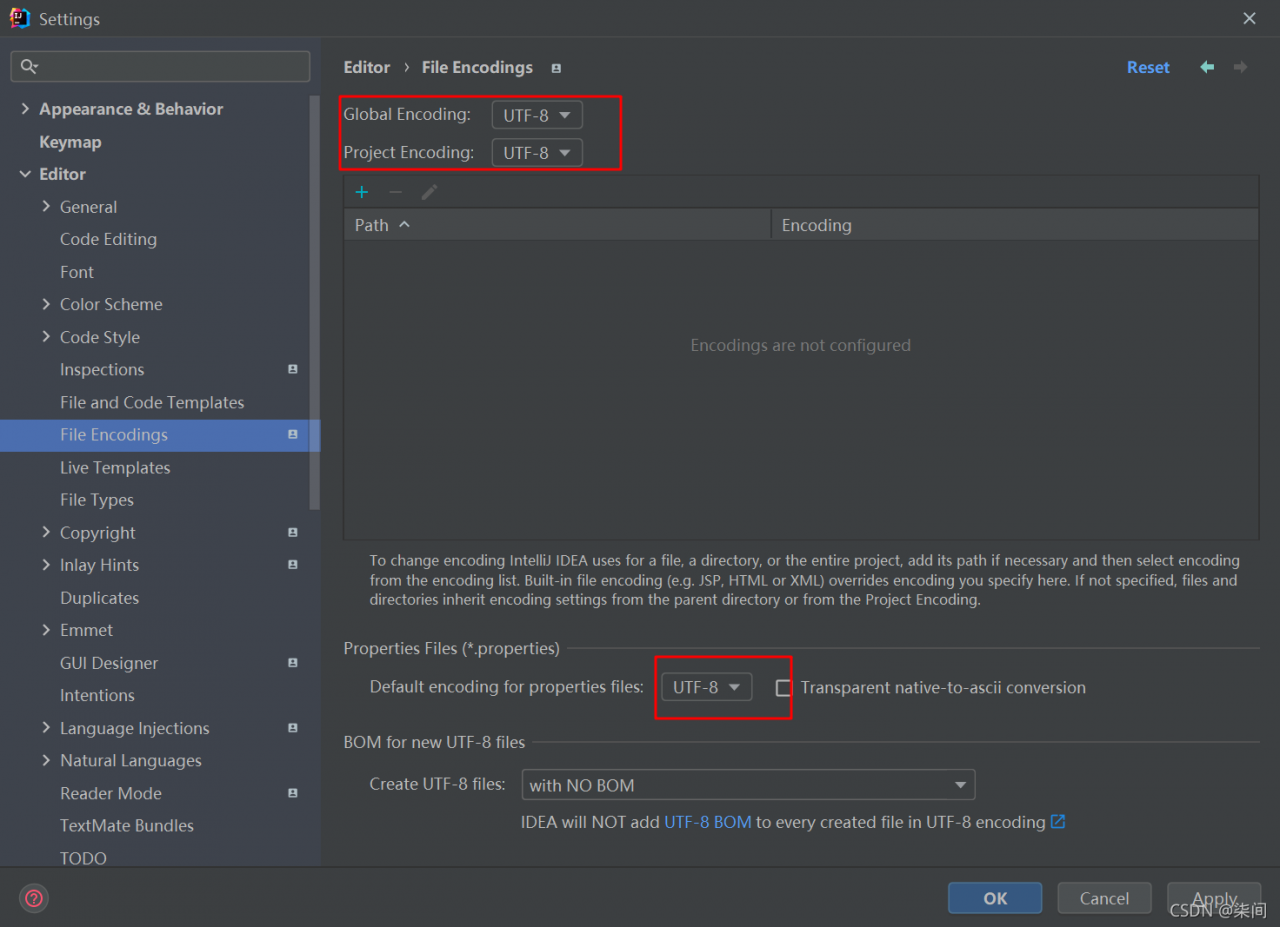Expand the Emmet node
The image size is (1280, 927).
(46, 630)
